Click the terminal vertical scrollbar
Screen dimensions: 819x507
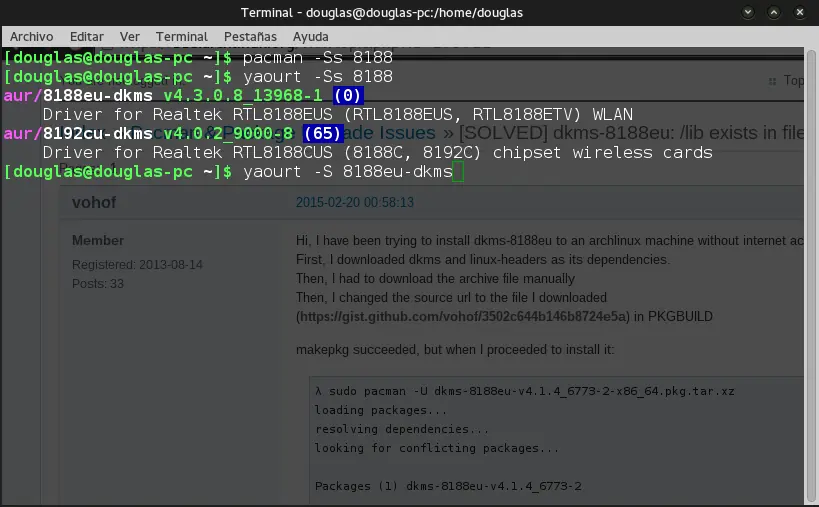(x=811, y=275)
